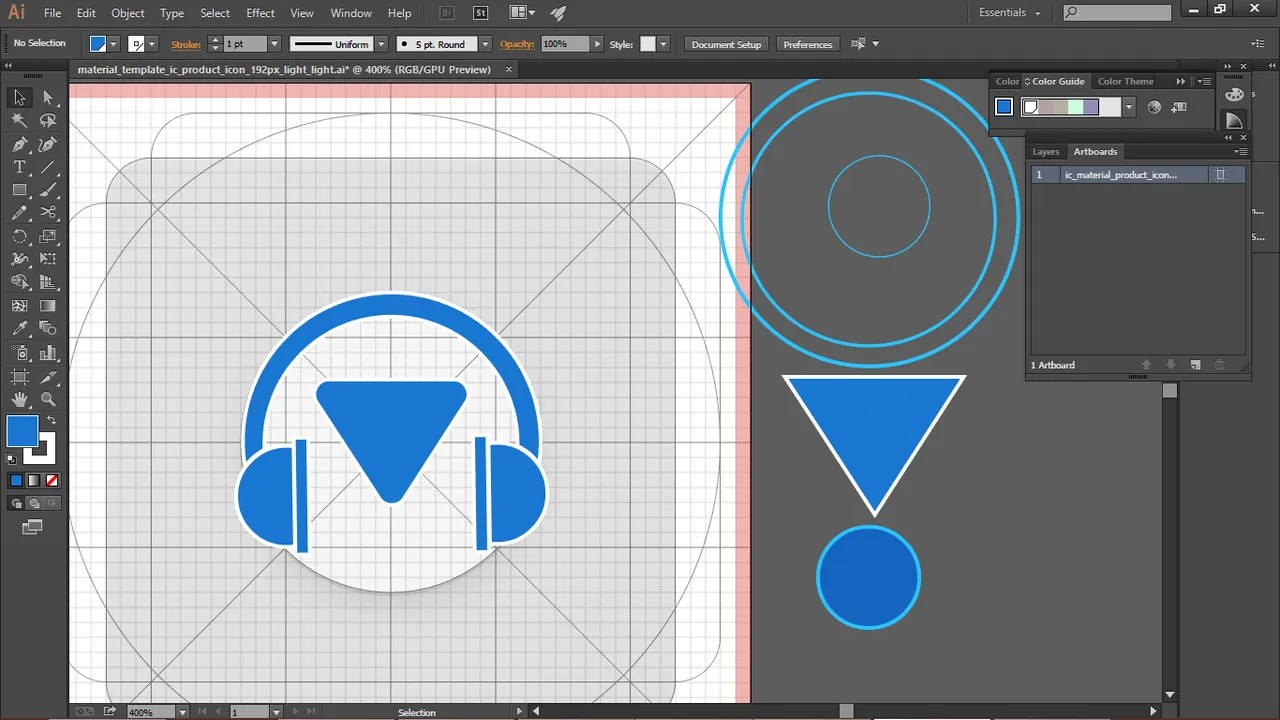Activate the Shape Builder tool
1280x720 pixels.
click(19, 283)
